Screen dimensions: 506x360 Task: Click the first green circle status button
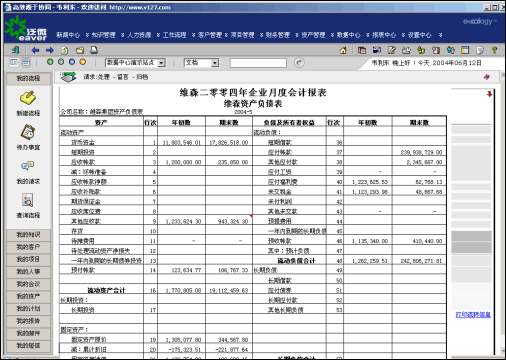[50, 62]
